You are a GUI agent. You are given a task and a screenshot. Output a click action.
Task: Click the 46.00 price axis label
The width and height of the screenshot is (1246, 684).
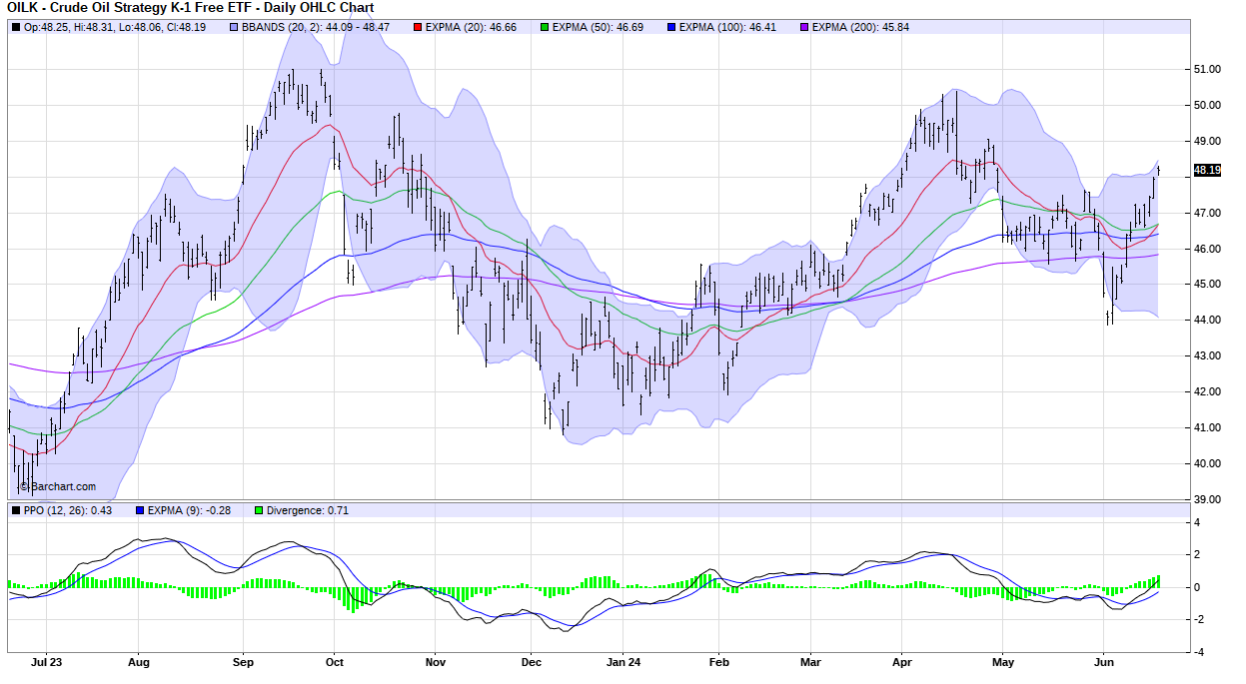click(x=1209, y=248)
